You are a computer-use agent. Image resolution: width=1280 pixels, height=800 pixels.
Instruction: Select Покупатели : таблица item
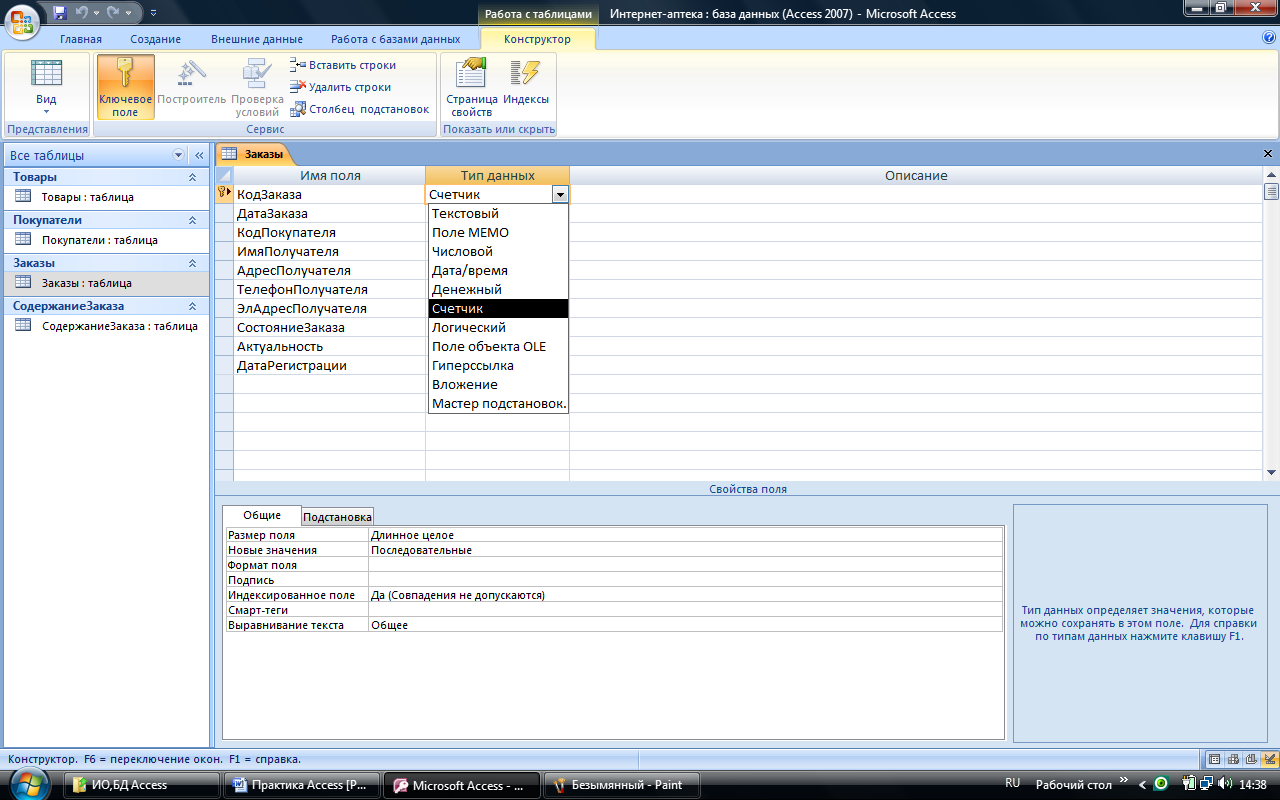click(107, 240)
